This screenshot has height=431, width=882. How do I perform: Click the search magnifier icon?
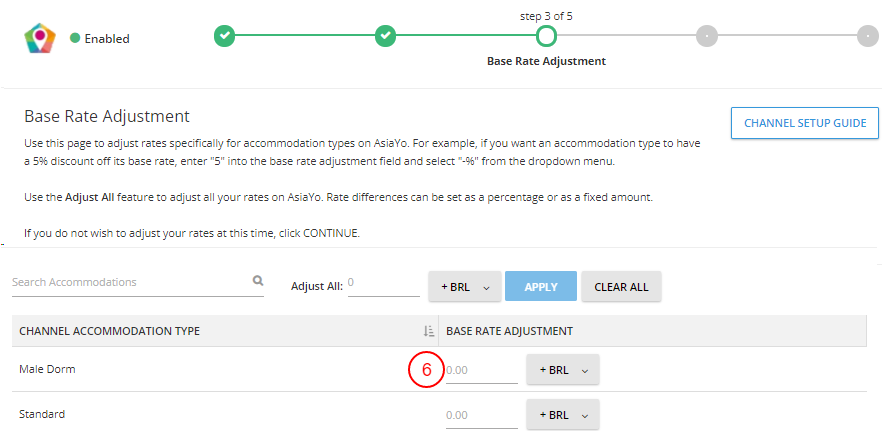[x=257, y=282]
